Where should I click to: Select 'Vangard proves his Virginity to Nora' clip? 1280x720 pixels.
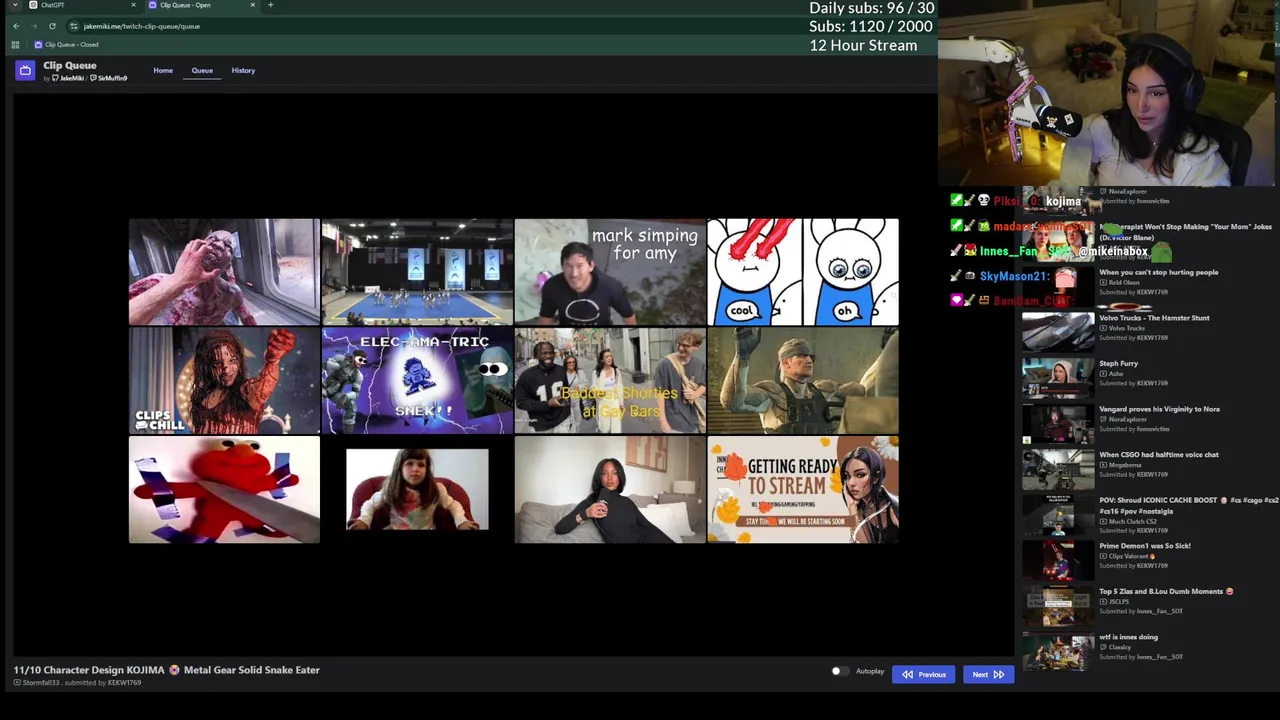1159,409
